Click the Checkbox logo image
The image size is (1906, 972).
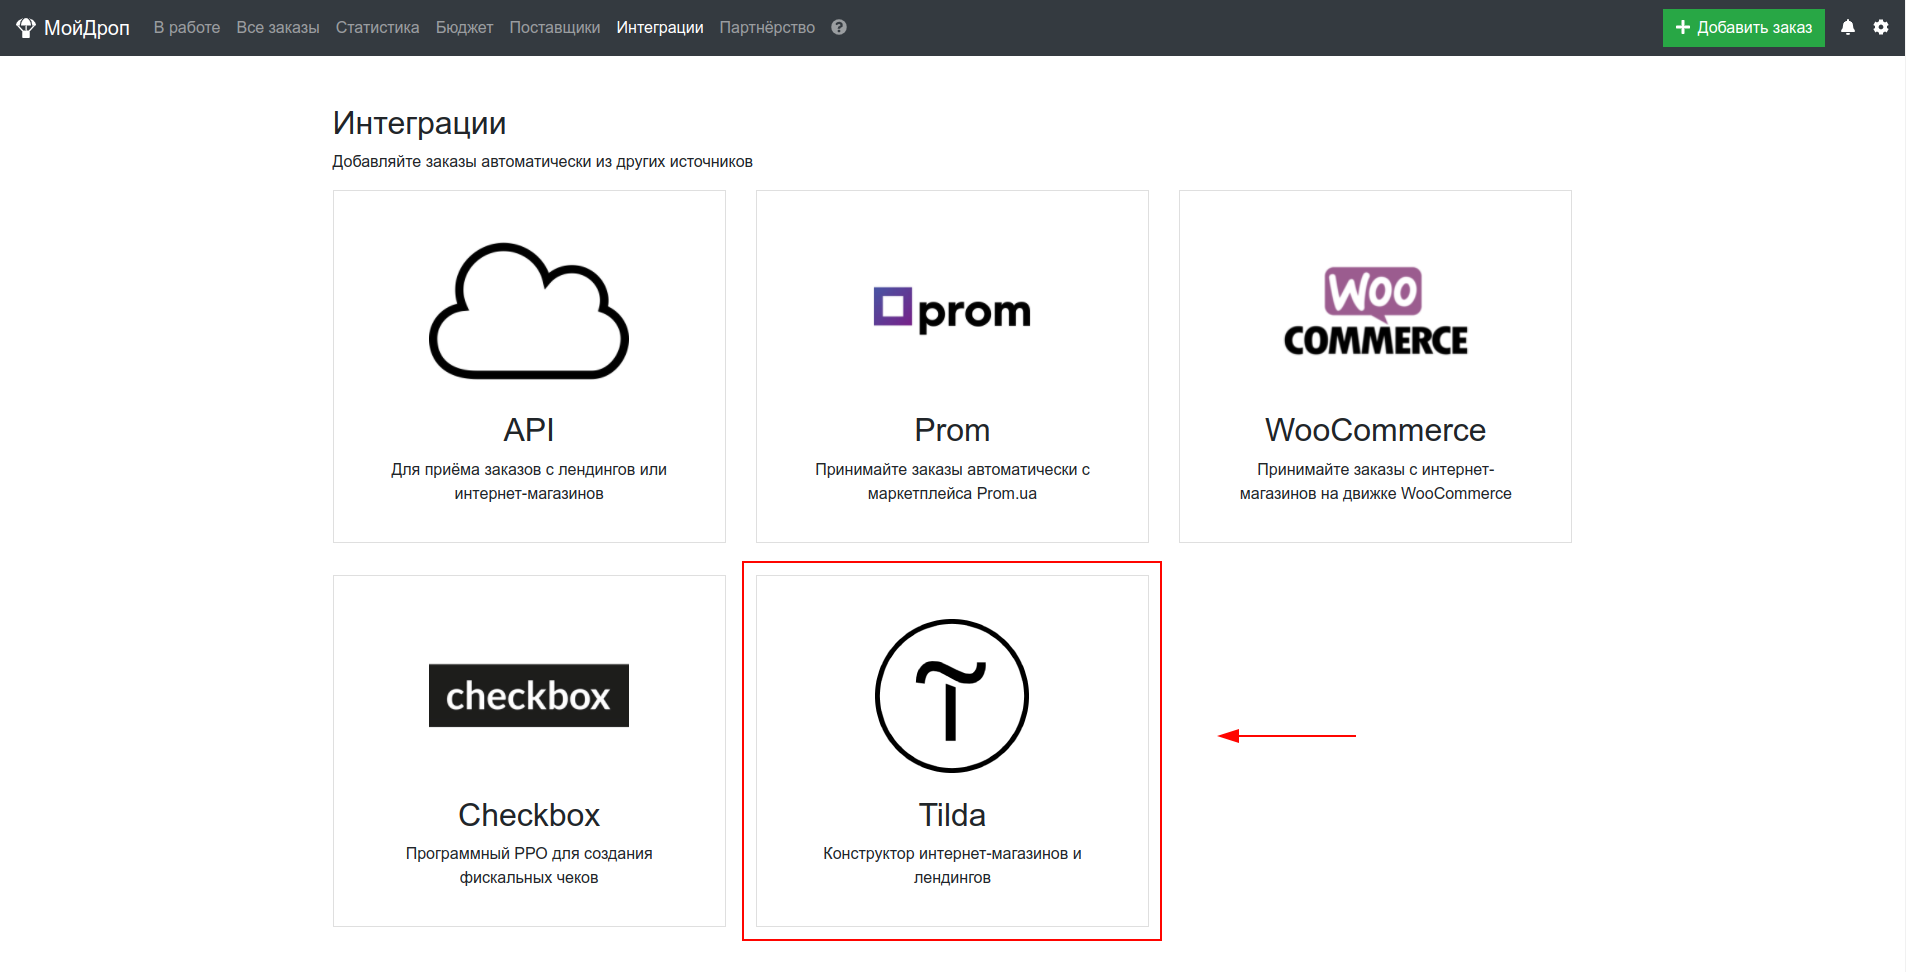click(529, 695)
